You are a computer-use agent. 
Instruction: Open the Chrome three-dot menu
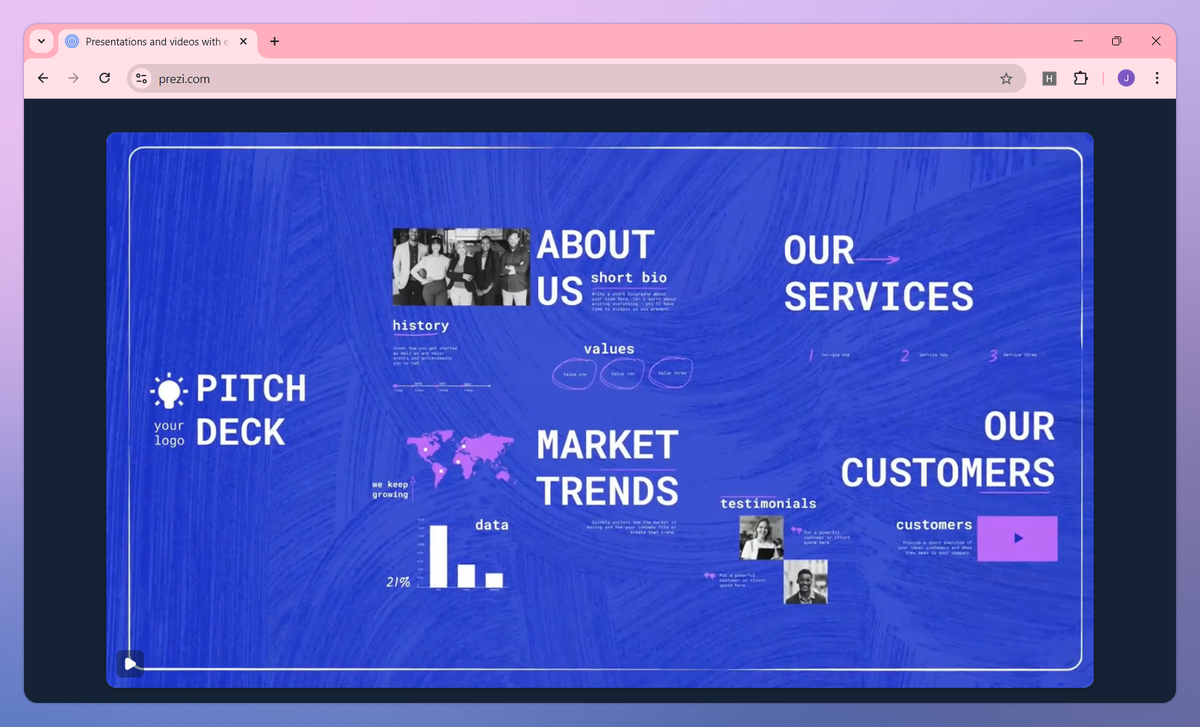1157,78
